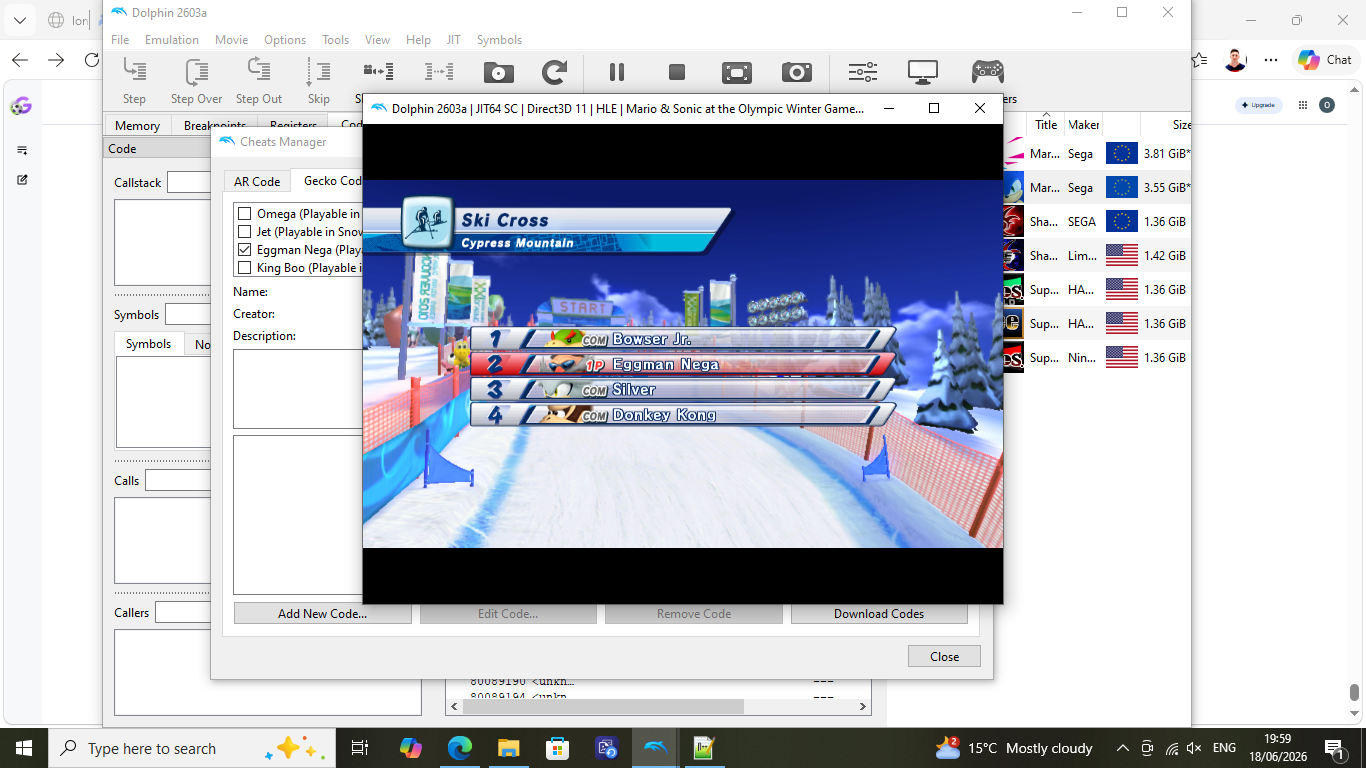Screen dimensions: 1366x768
Task: Open the apps grid icon in browser page
Action: pos(1302,105)
